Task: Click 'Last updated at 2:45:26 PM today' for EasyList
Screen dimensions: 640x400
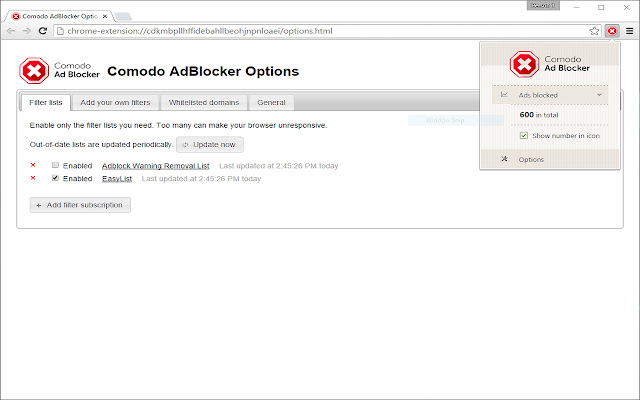Action: coord(201,178)
